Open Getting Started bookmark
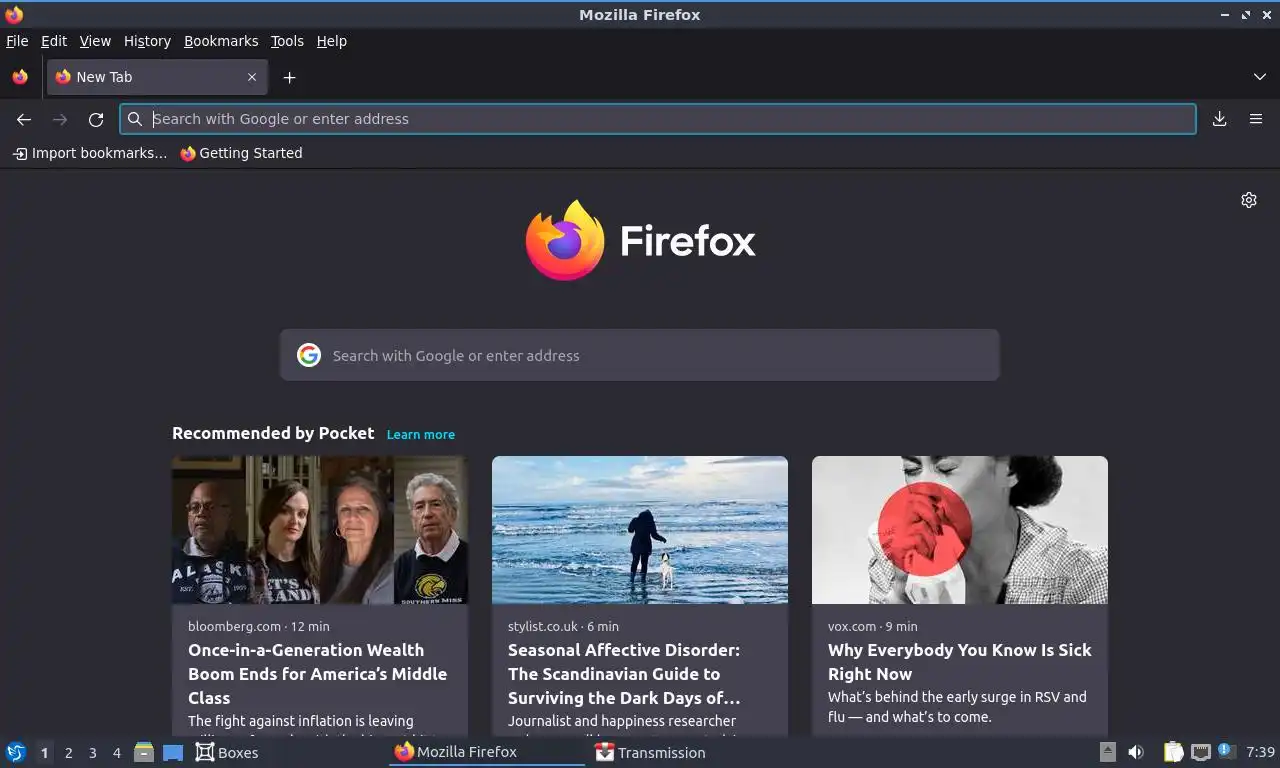This screenshot has height=768, width=1280. 241,153
